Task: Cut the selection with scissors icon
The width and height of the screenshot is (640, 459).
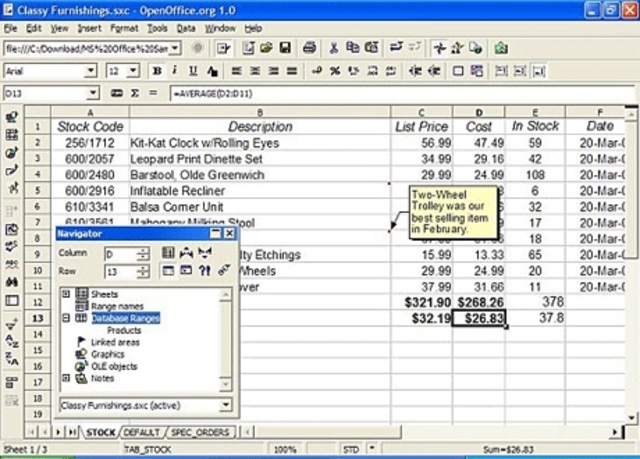Action: click(x=334, y=48)
